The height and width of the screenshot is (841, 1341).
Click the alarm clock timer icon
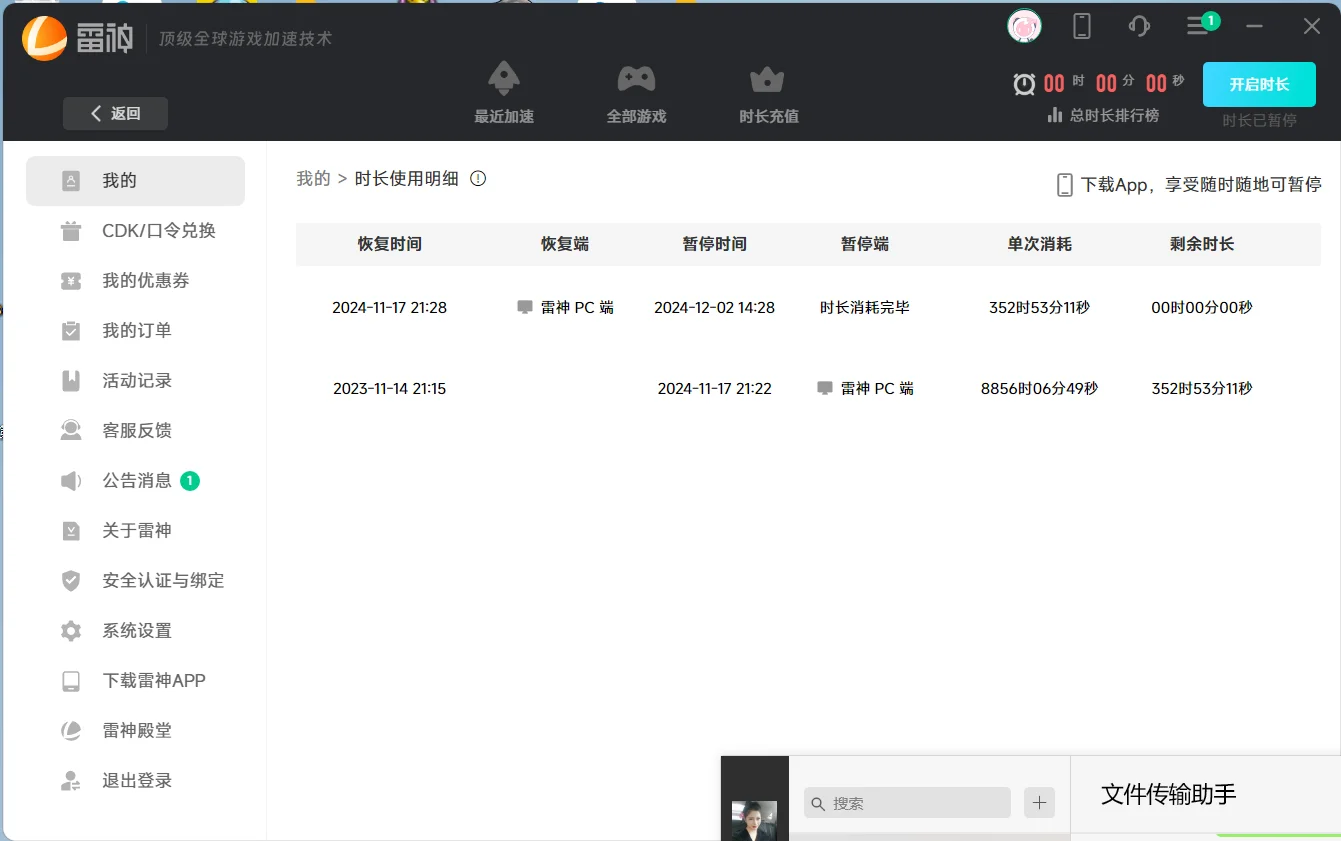1022,83
